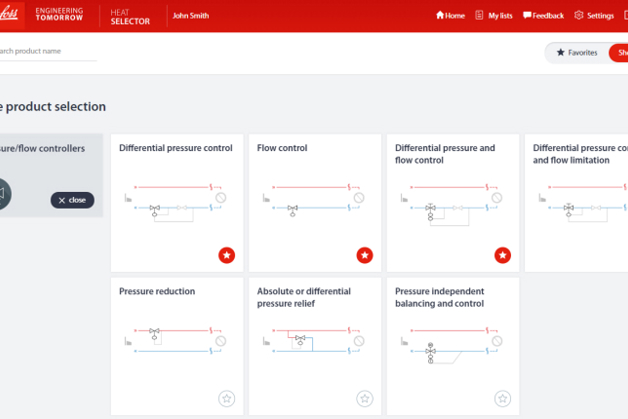This screenshot has width=628, height=419.
Task: Open the Feedback link
Action: pos(542,16)
